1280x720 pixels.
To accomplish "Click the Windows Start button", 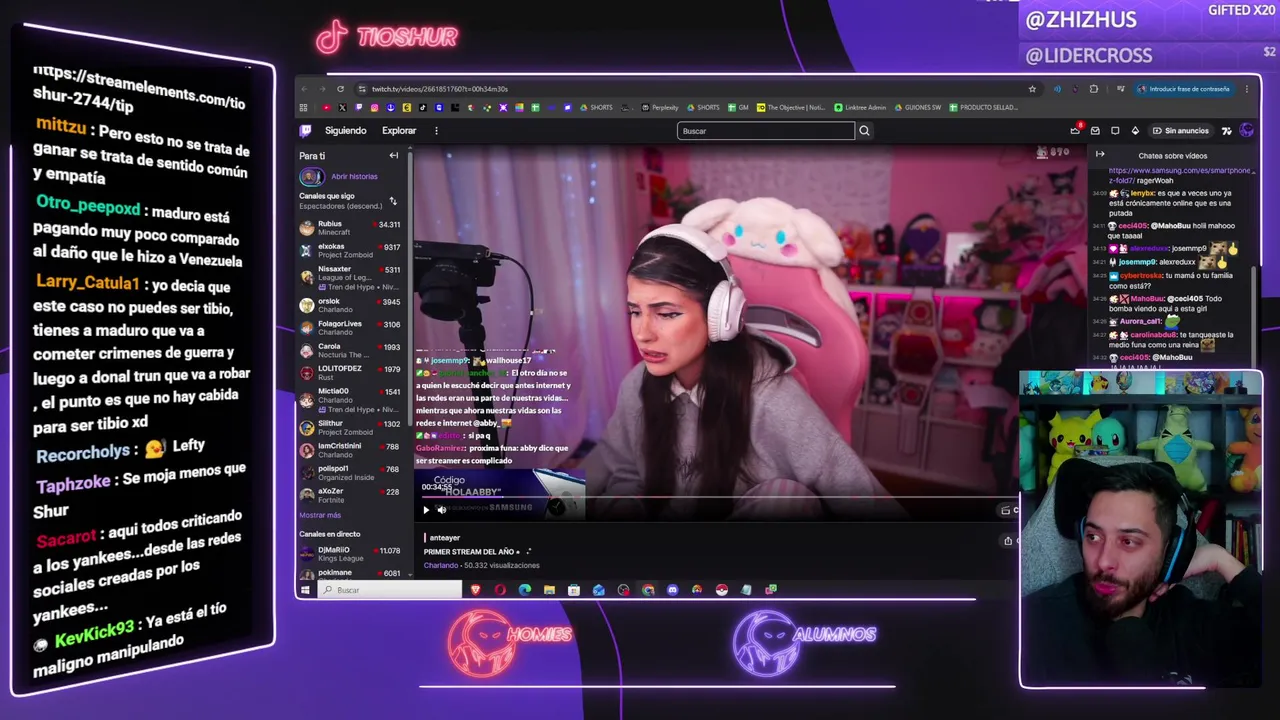I will (305, 590).
